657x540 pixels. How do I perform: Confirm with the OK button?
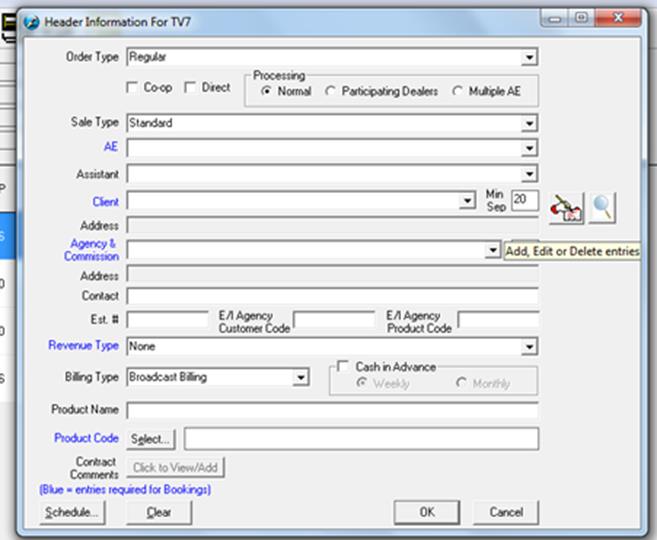(427, 512)
